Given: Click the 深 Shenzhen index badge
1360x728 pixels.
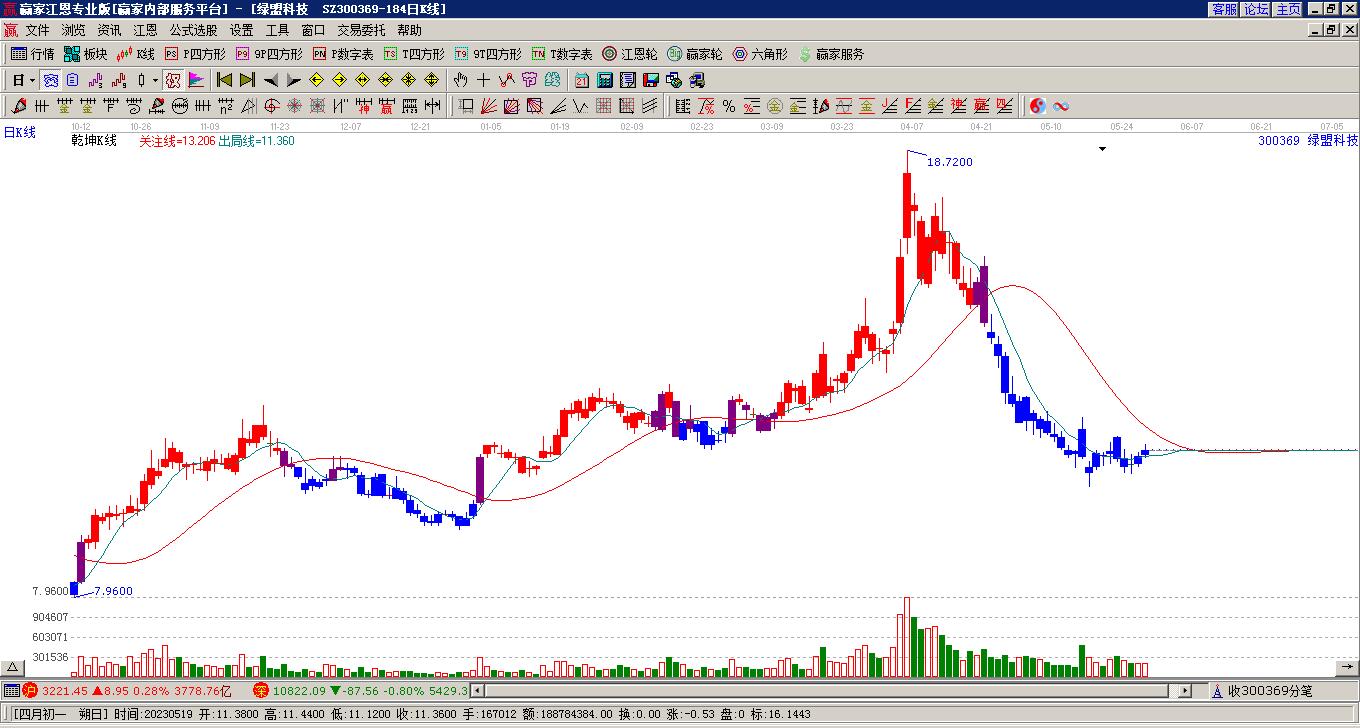Looking at the screenshot, I should (260, 691).
